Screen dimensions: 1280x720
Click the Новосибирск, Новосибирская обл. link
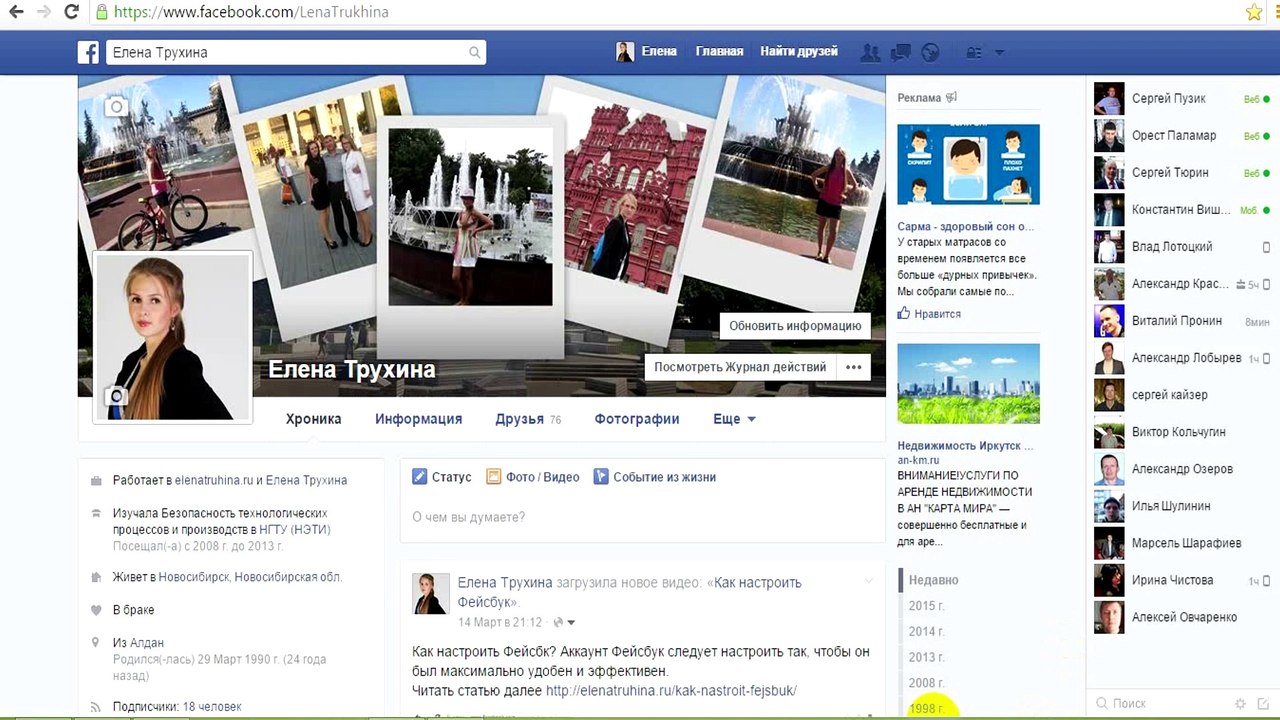pyautogui.click(x=251, y=577)
